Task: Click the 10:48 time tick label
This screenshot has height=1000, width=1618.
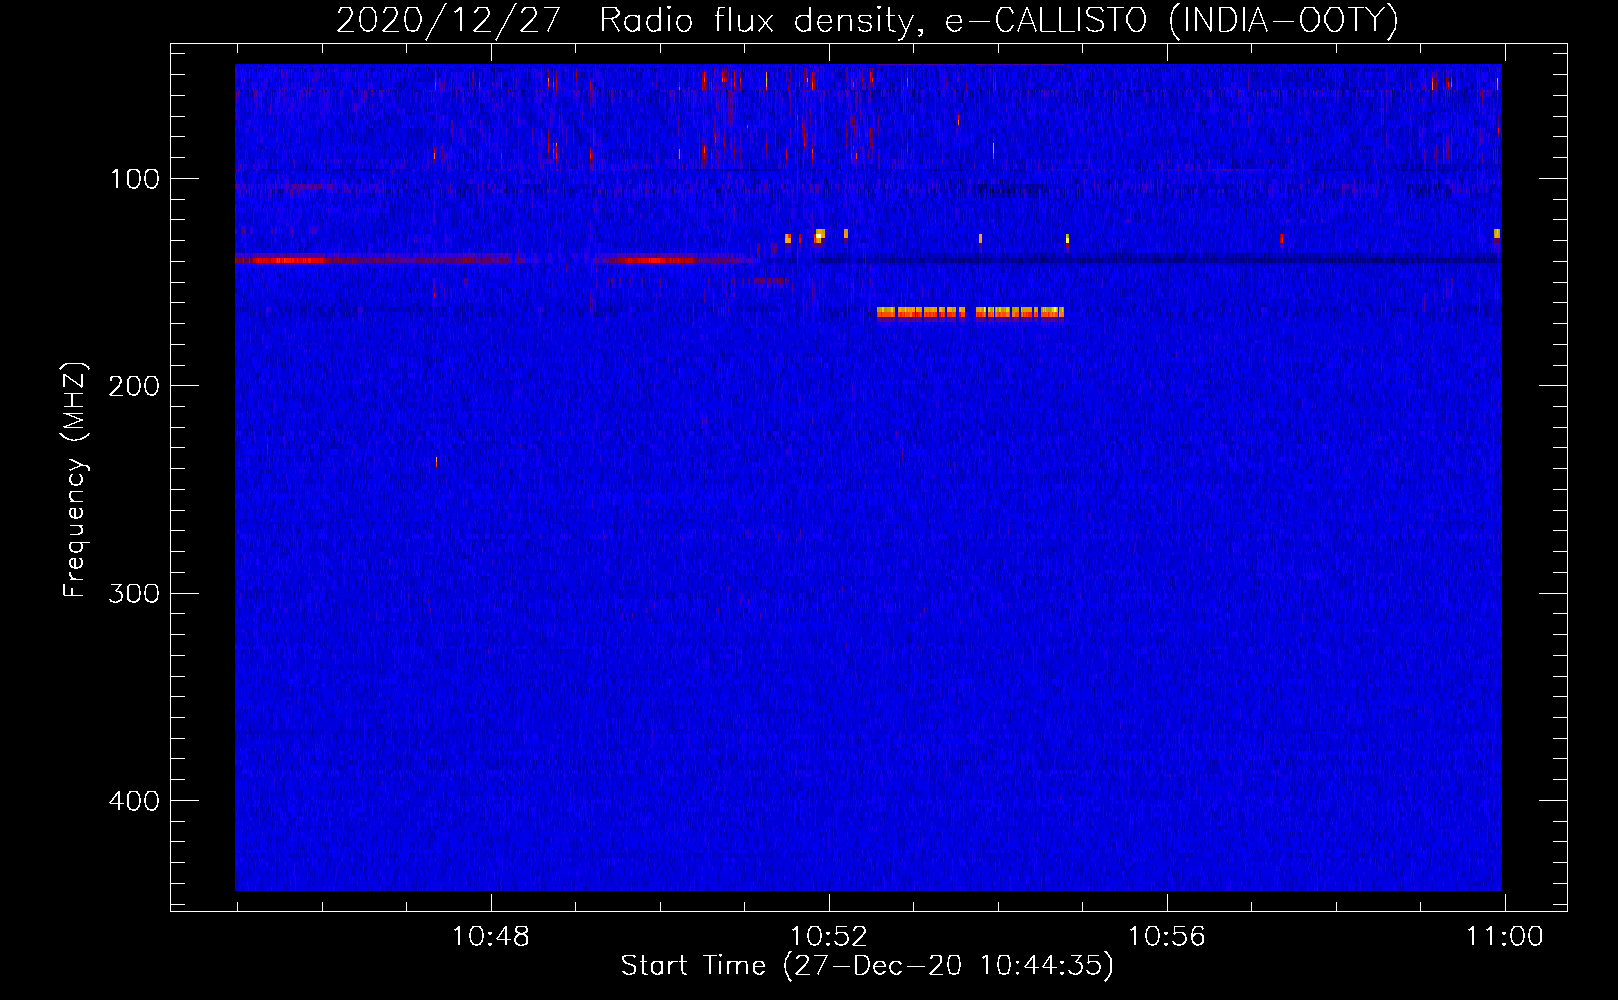Action: pos(490,937)
